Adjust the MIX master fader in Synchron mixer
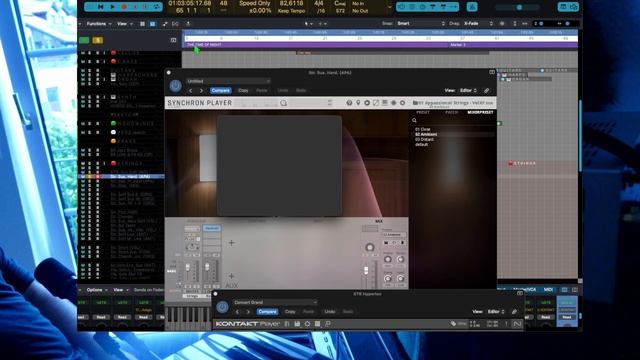The image size is (640, 360). tap(366, 271)
